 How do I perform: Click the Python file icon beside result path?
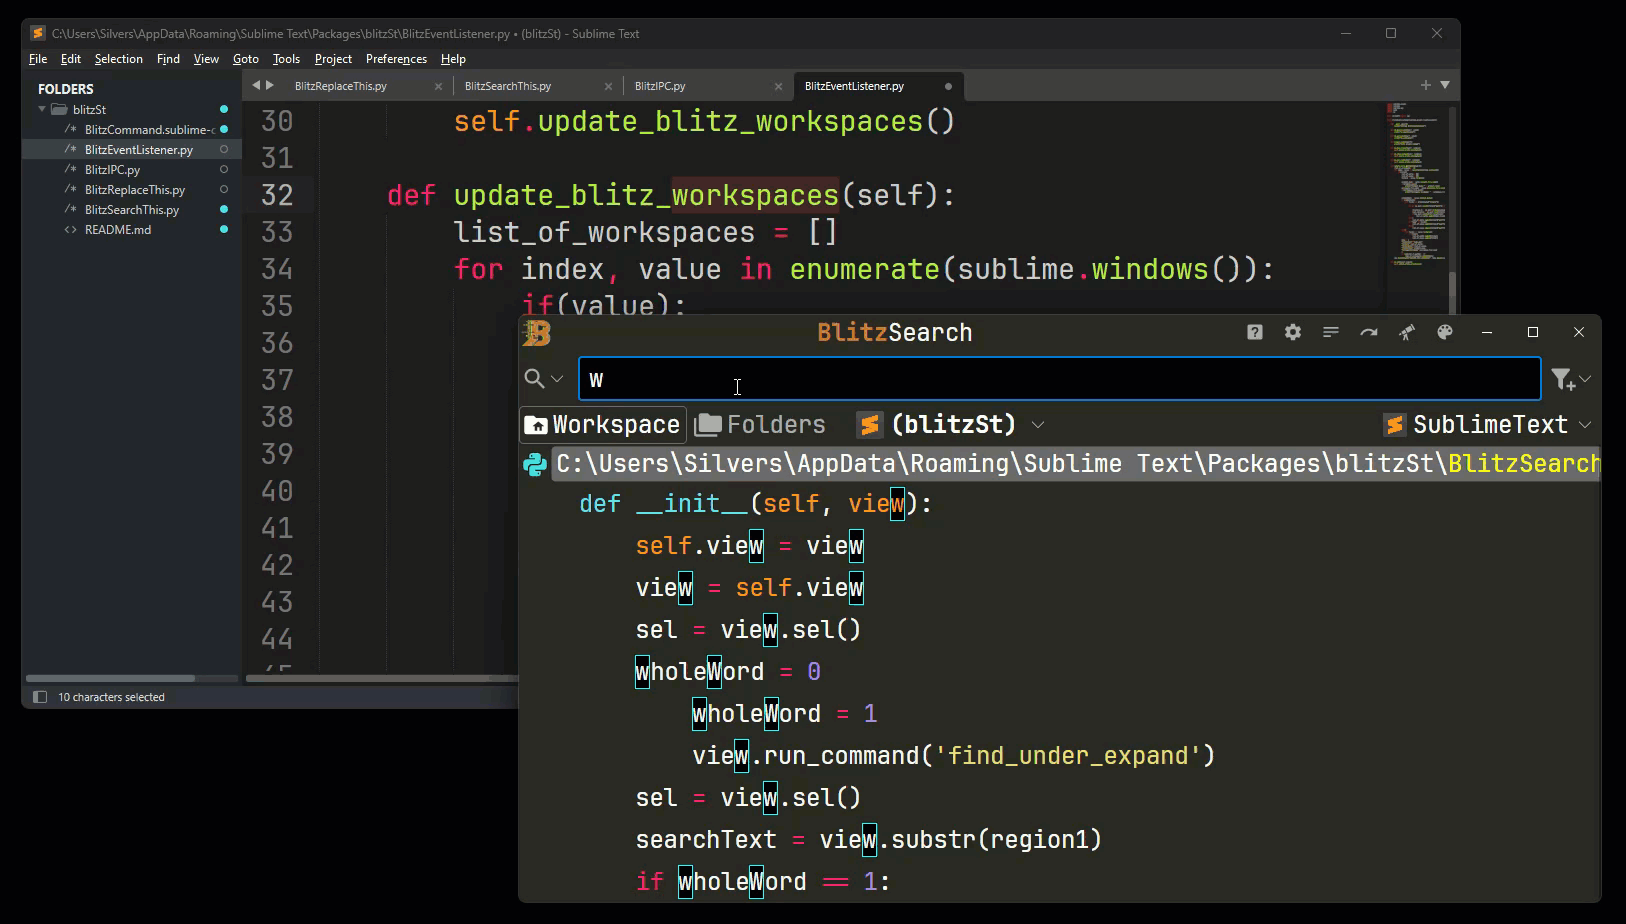click(535, 464)
